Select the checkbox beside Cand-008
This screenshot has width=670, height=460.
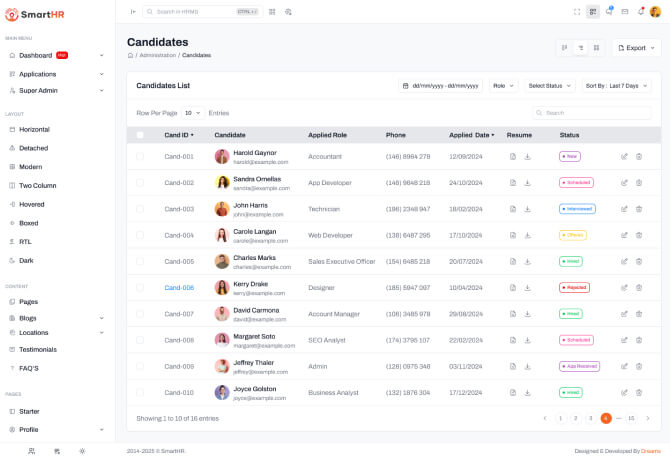140,340
